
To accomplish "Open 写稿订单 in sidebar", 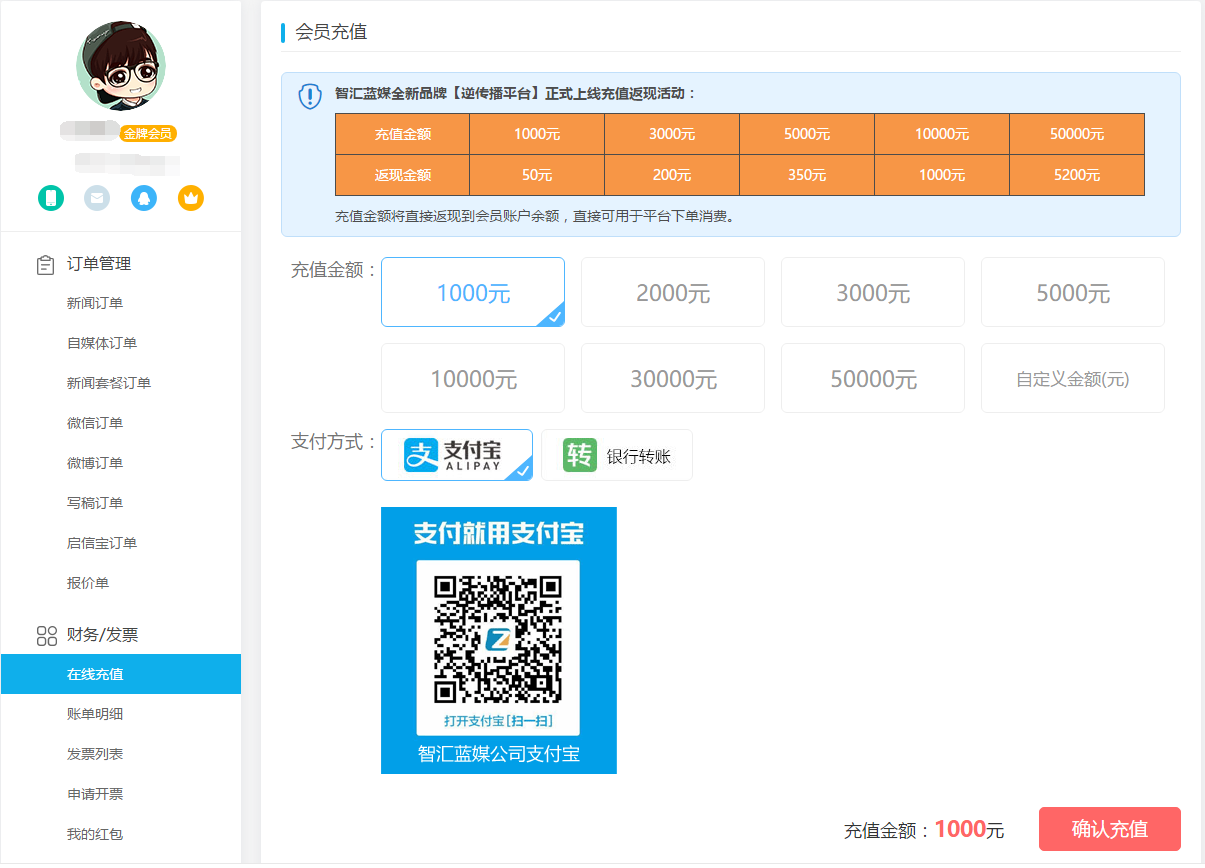I will point(95,503).
